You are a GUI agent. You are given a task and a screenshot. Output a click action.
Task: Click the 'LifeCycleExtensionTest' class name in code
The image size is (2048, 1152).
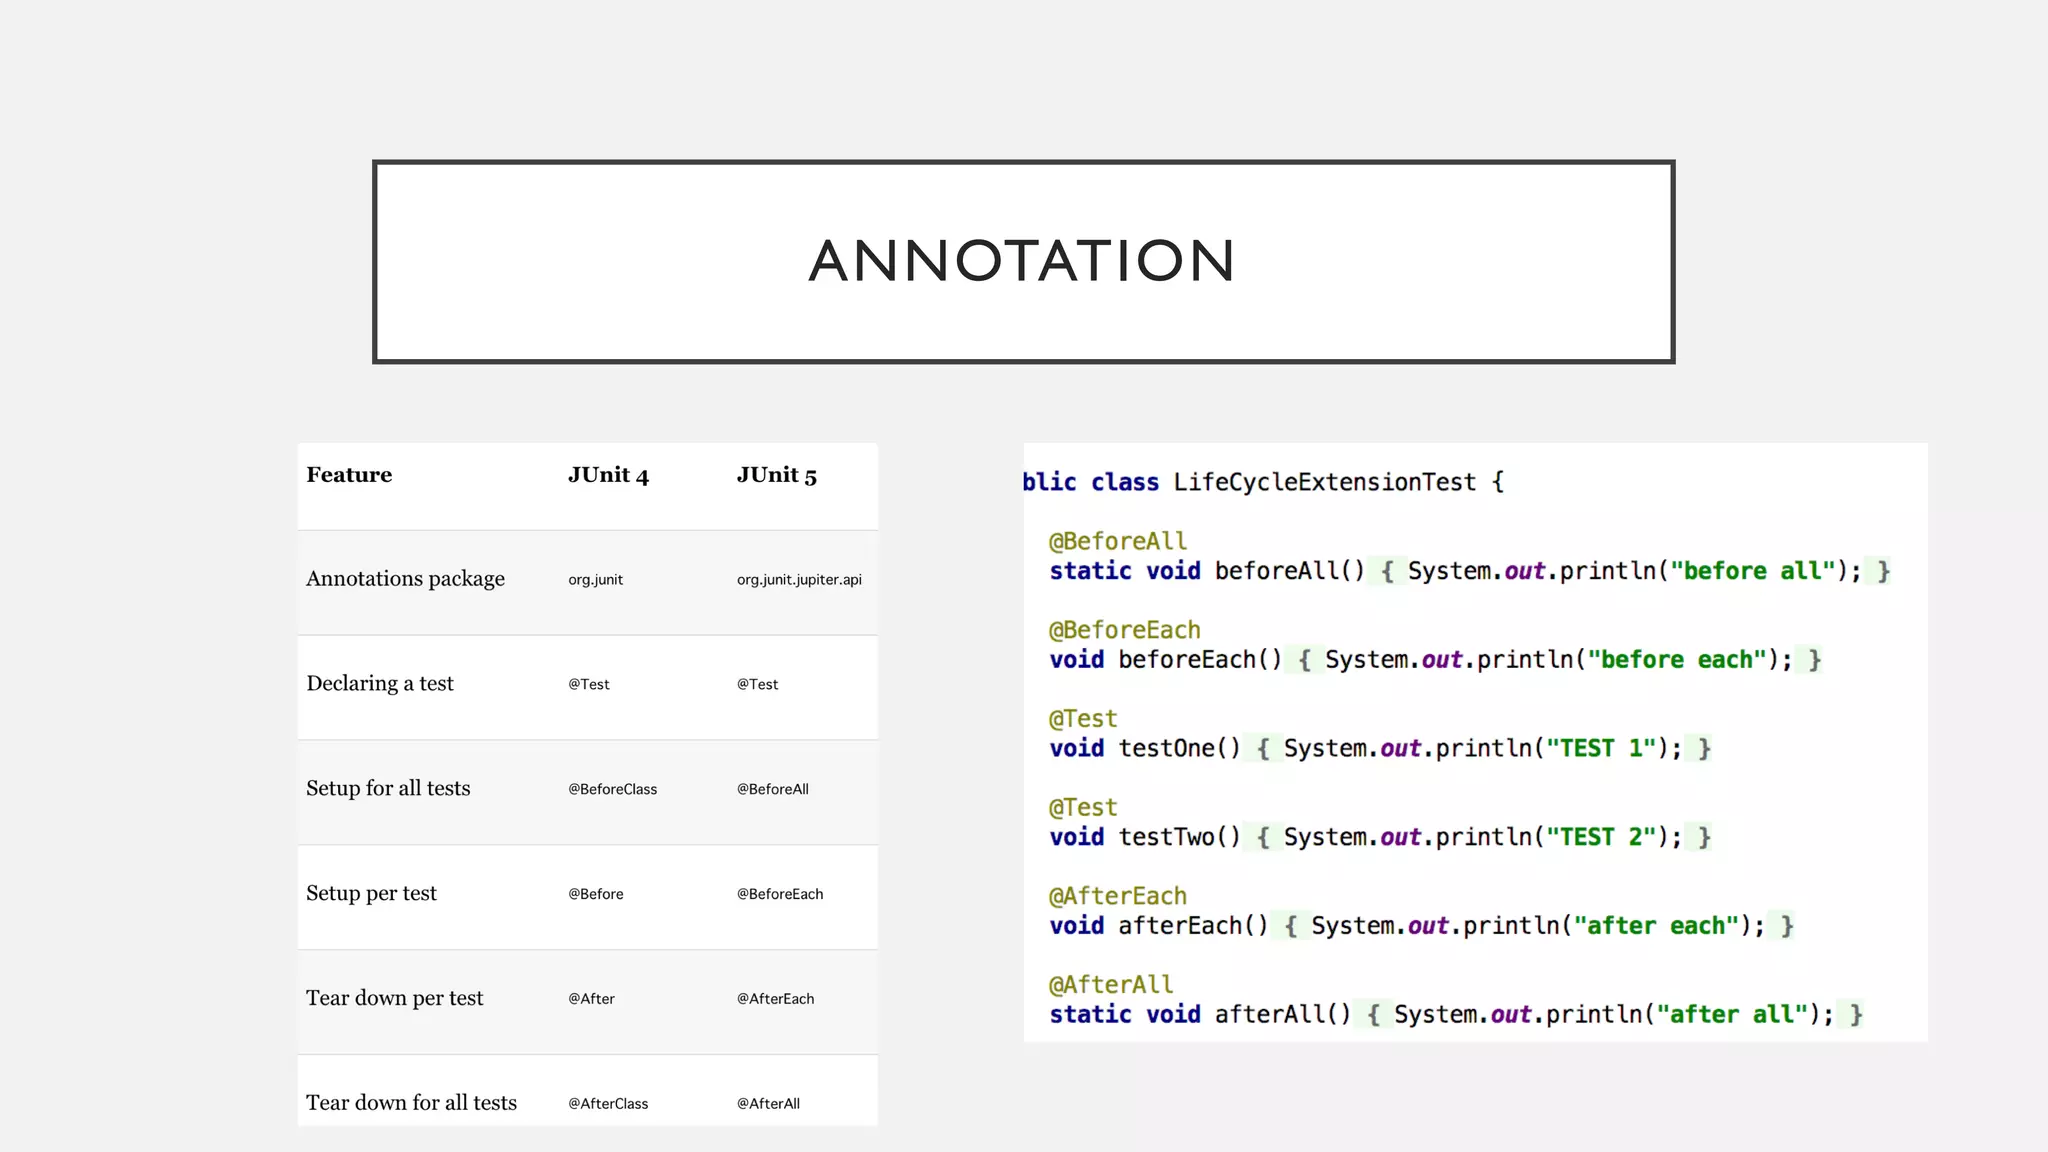click(1324, 482)
